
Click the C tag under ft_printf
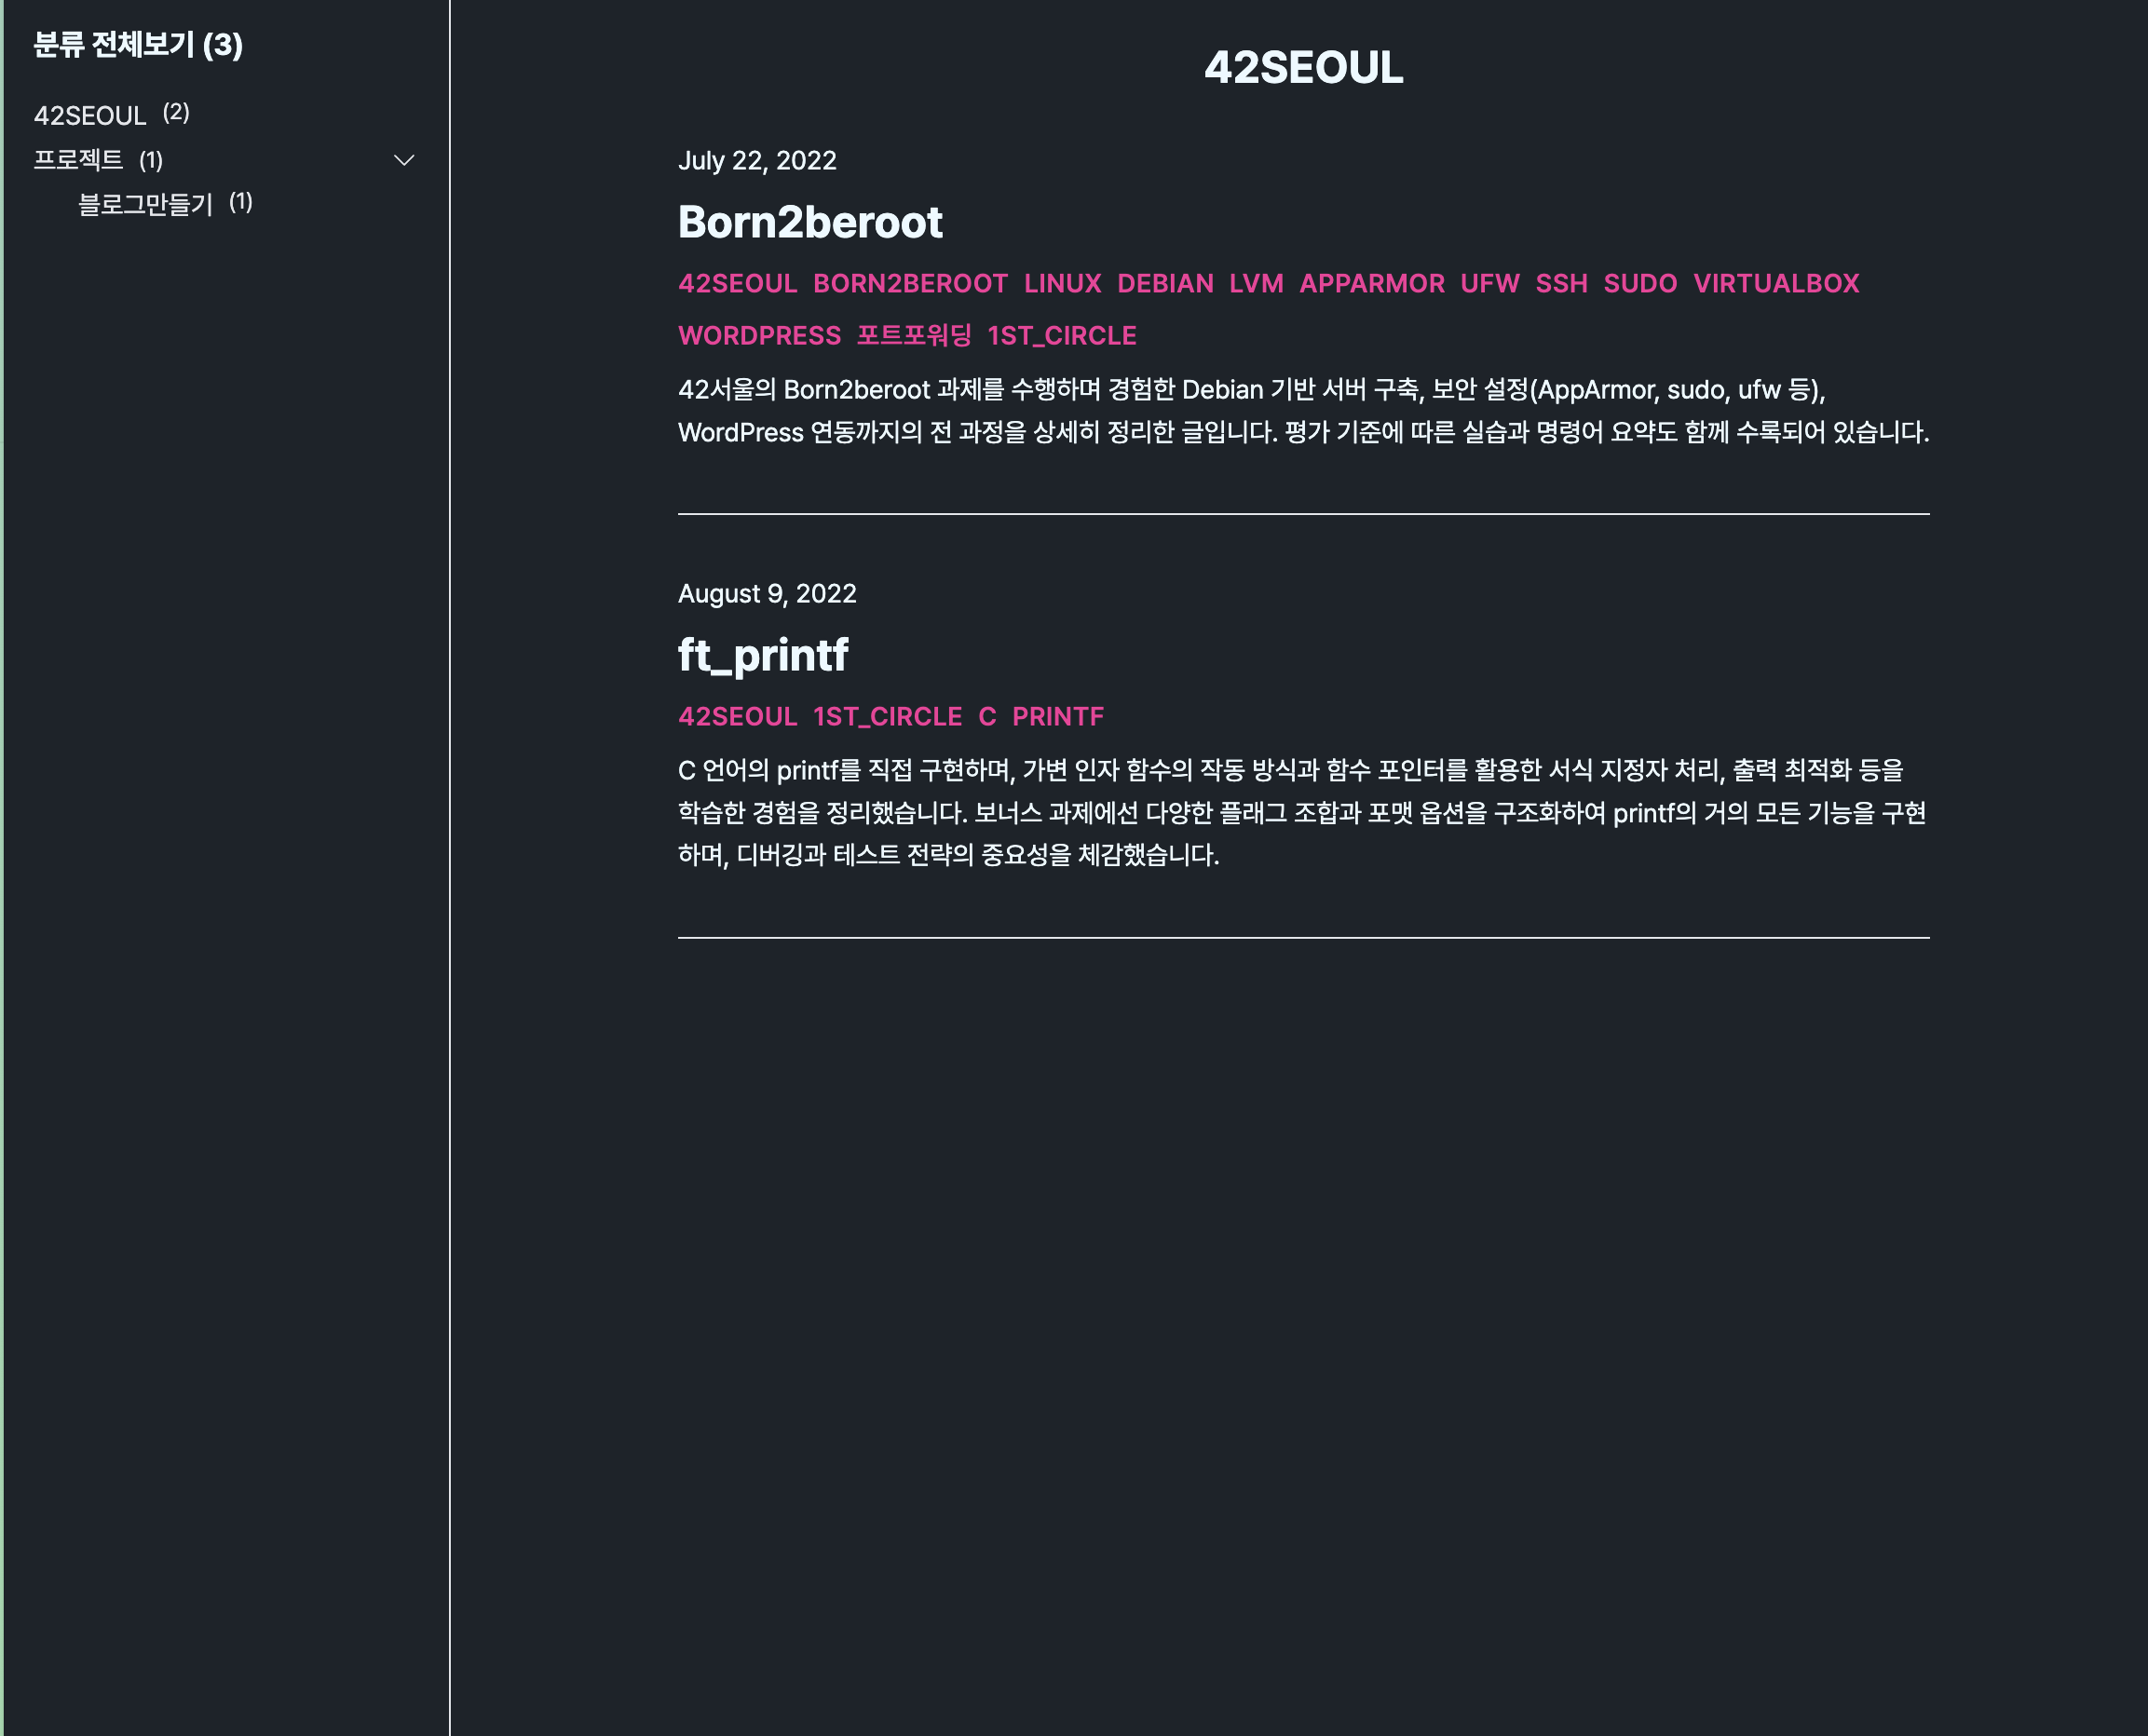pos(987,717)
